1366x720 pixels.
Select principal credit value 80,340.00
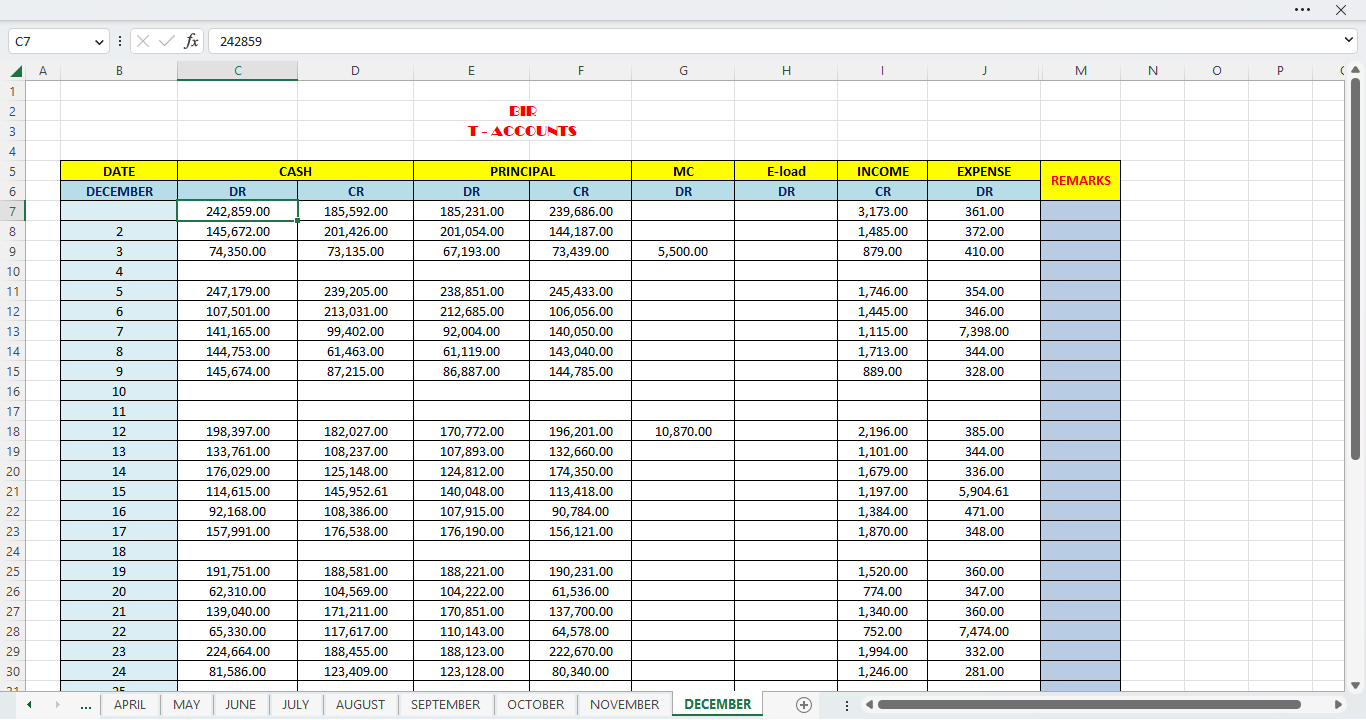[x=581, y=671]
